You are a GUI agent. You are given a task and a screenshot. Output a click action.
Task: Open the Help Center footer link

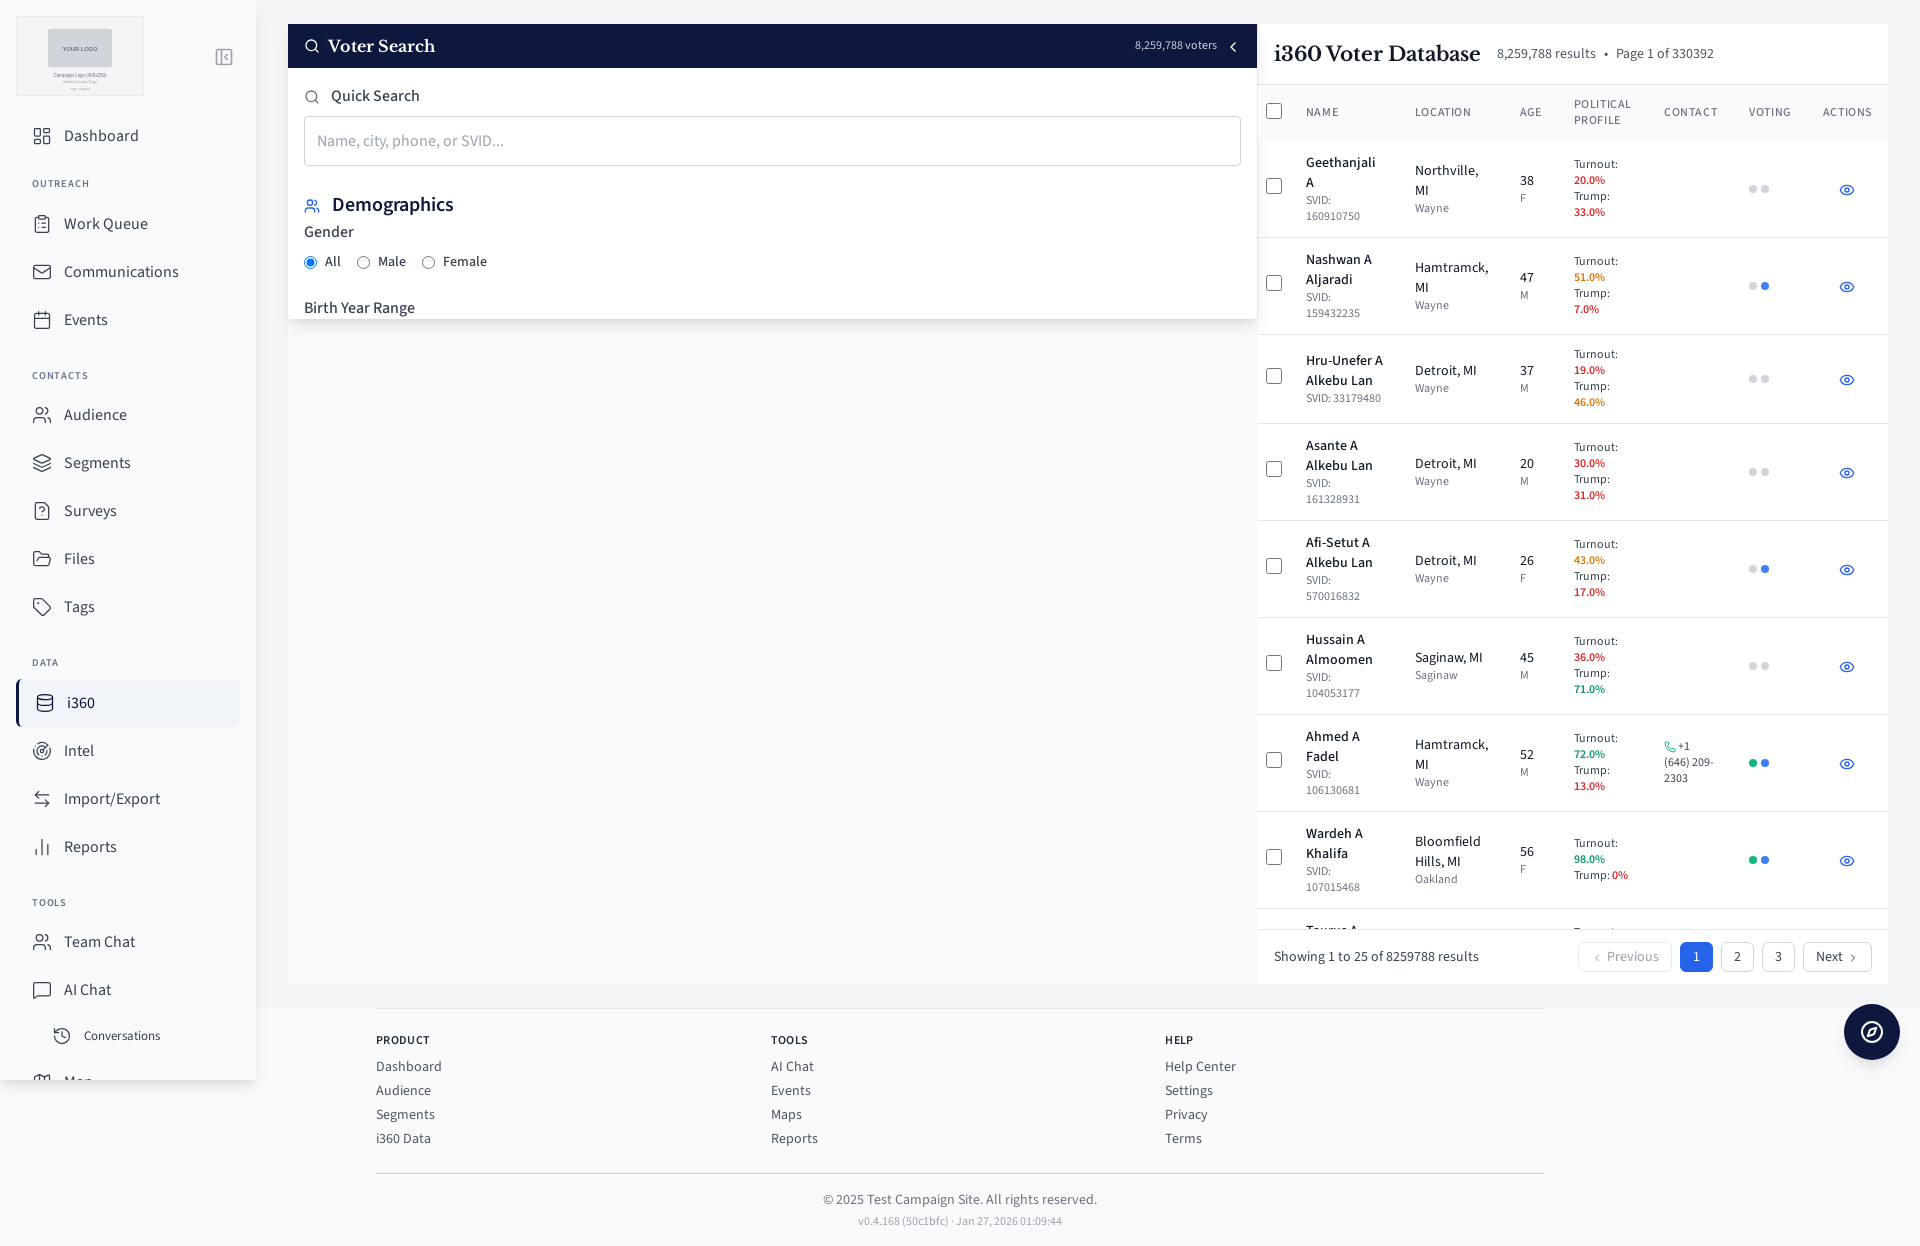point(1200,1067)
